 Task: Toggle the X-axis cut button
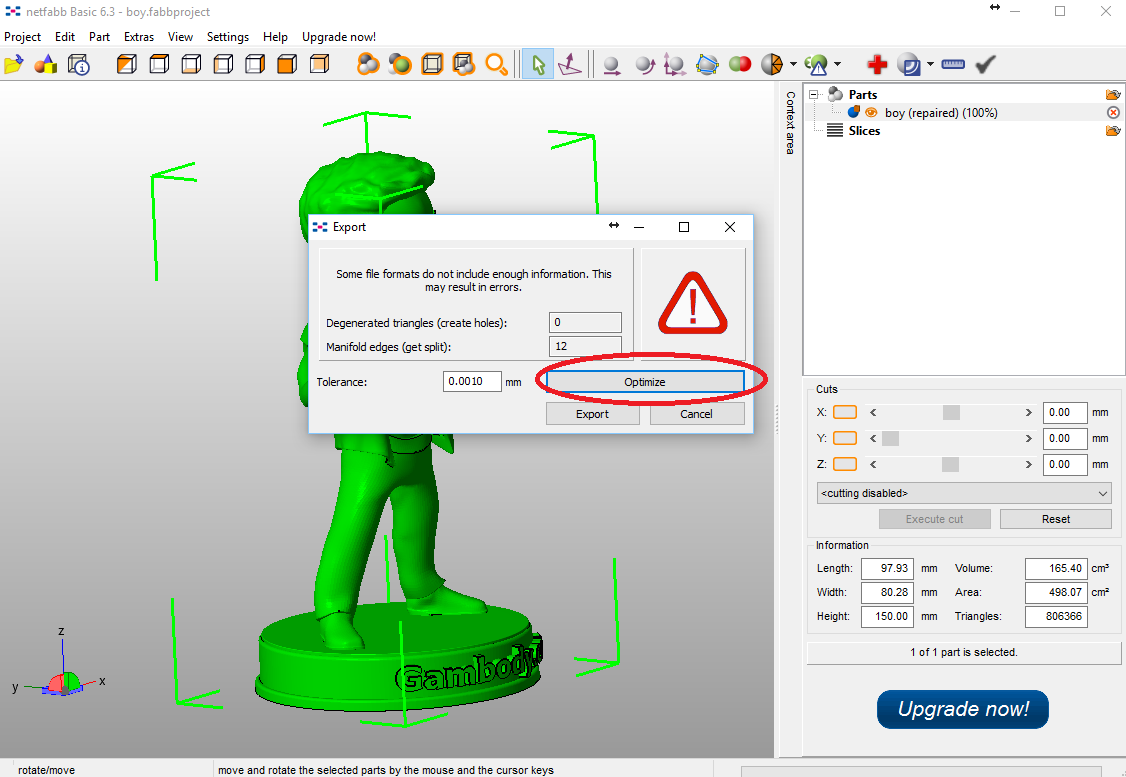[845, 412]
